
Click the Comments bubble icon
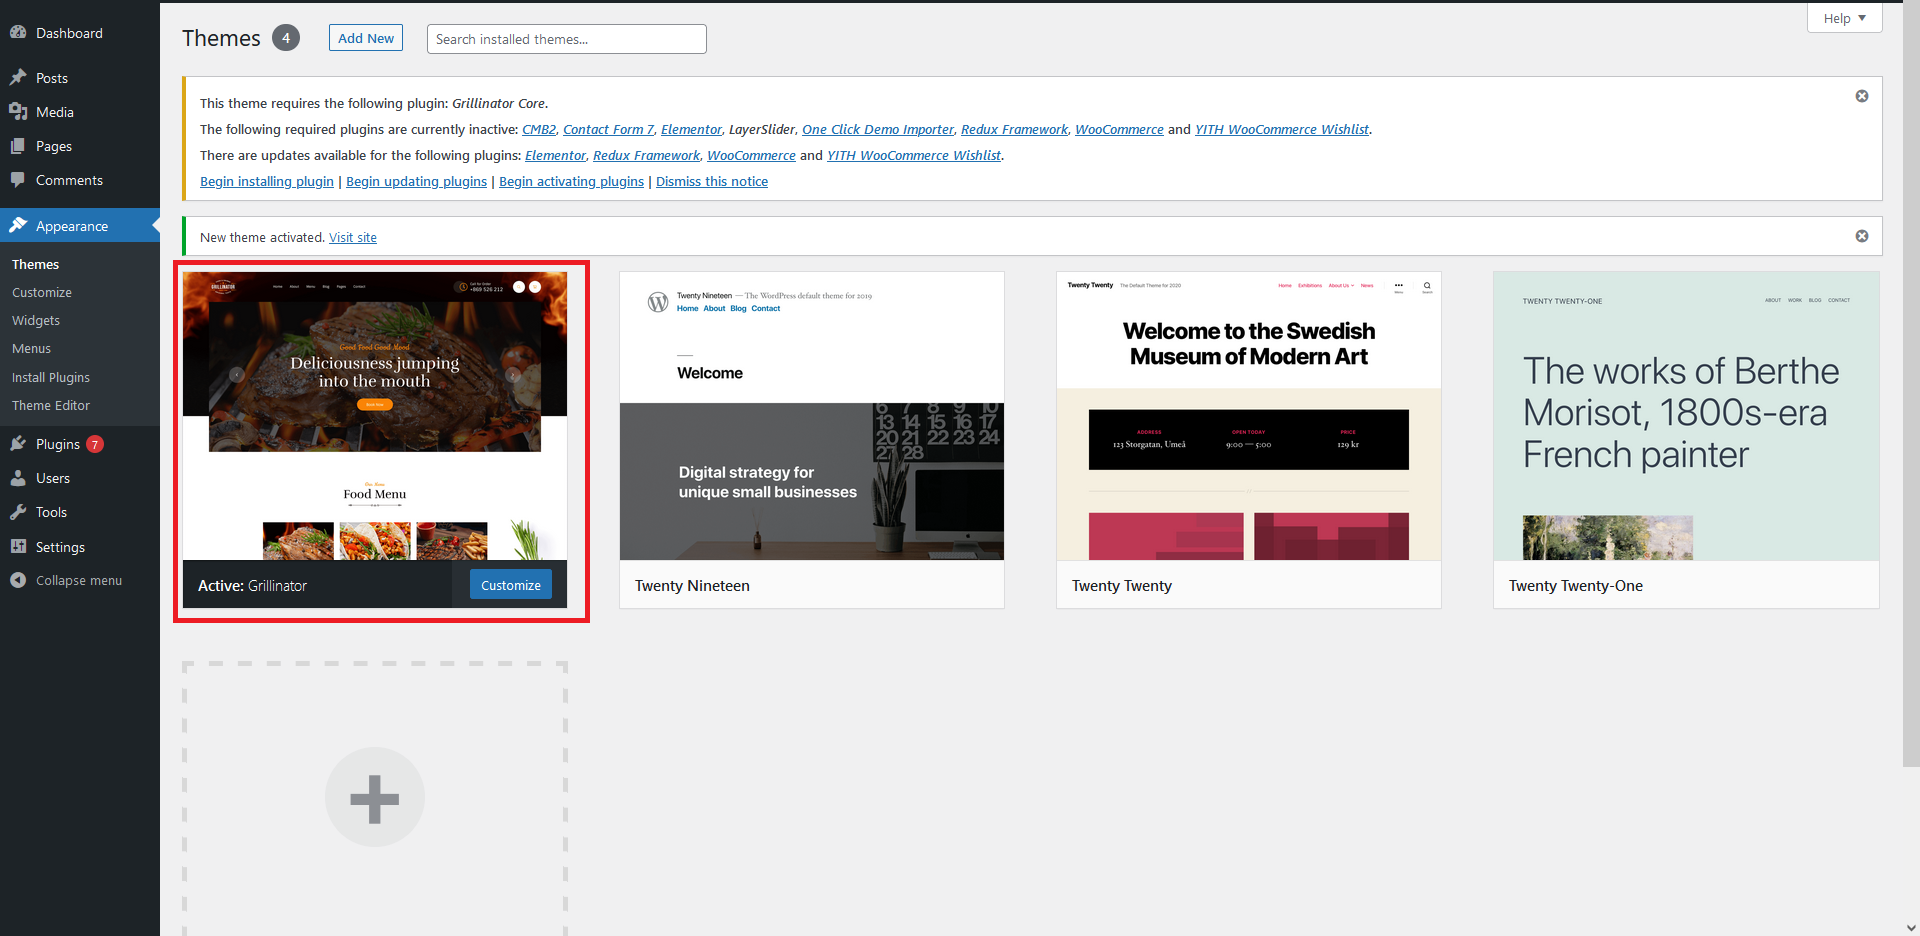(18, 180)
